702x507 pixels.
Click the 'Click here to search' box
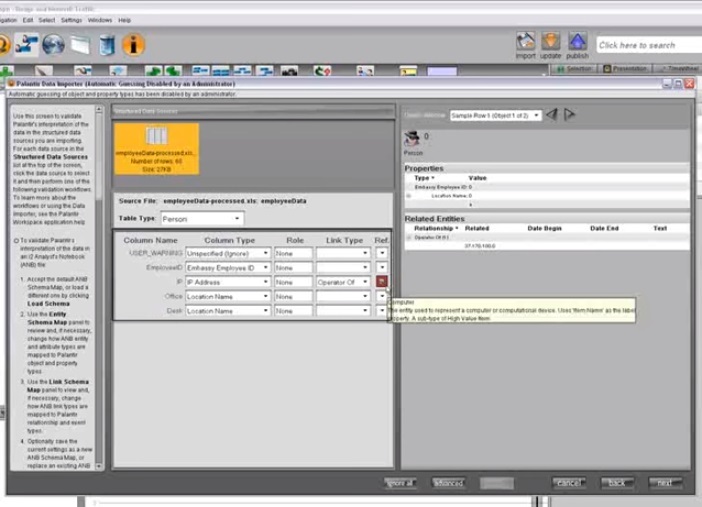[649, 45]
